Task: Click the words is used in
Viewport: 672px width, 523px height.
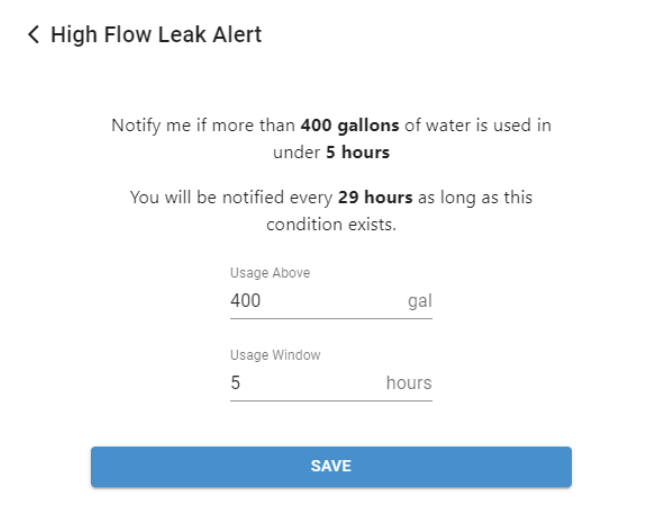Action: point(516,126)
